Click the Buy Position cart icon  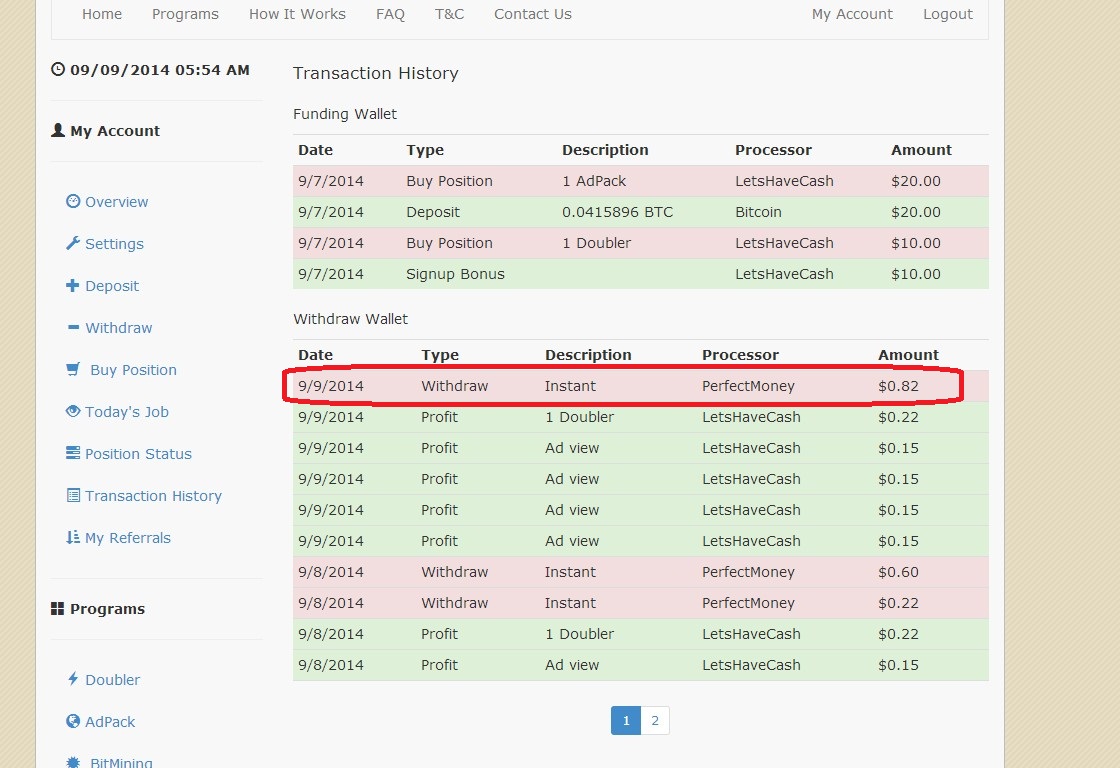[72, 369]
